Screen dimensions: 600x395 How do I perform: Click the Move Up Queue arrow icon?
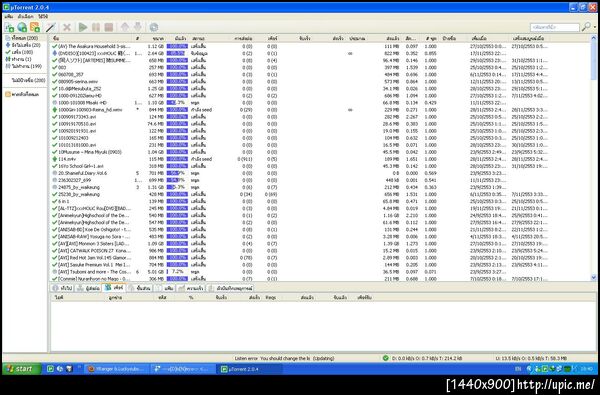click(x=125, y=27)
